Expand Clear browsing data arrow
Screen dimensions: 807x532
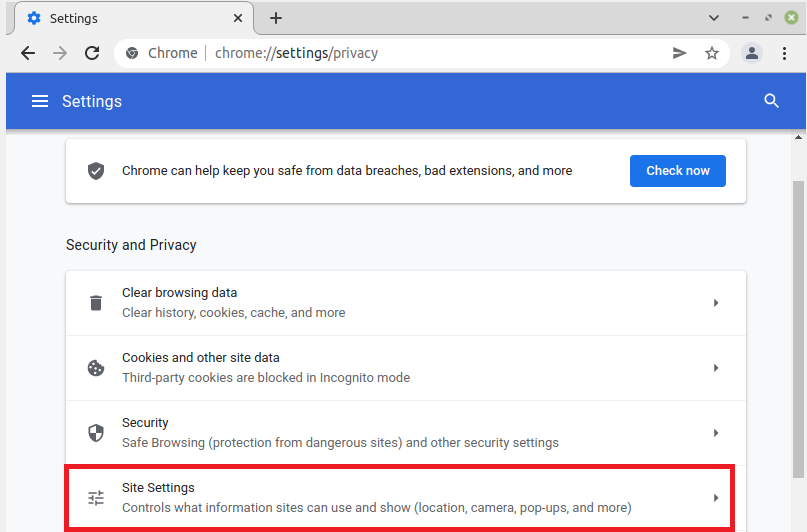click(x=715, y=303)
